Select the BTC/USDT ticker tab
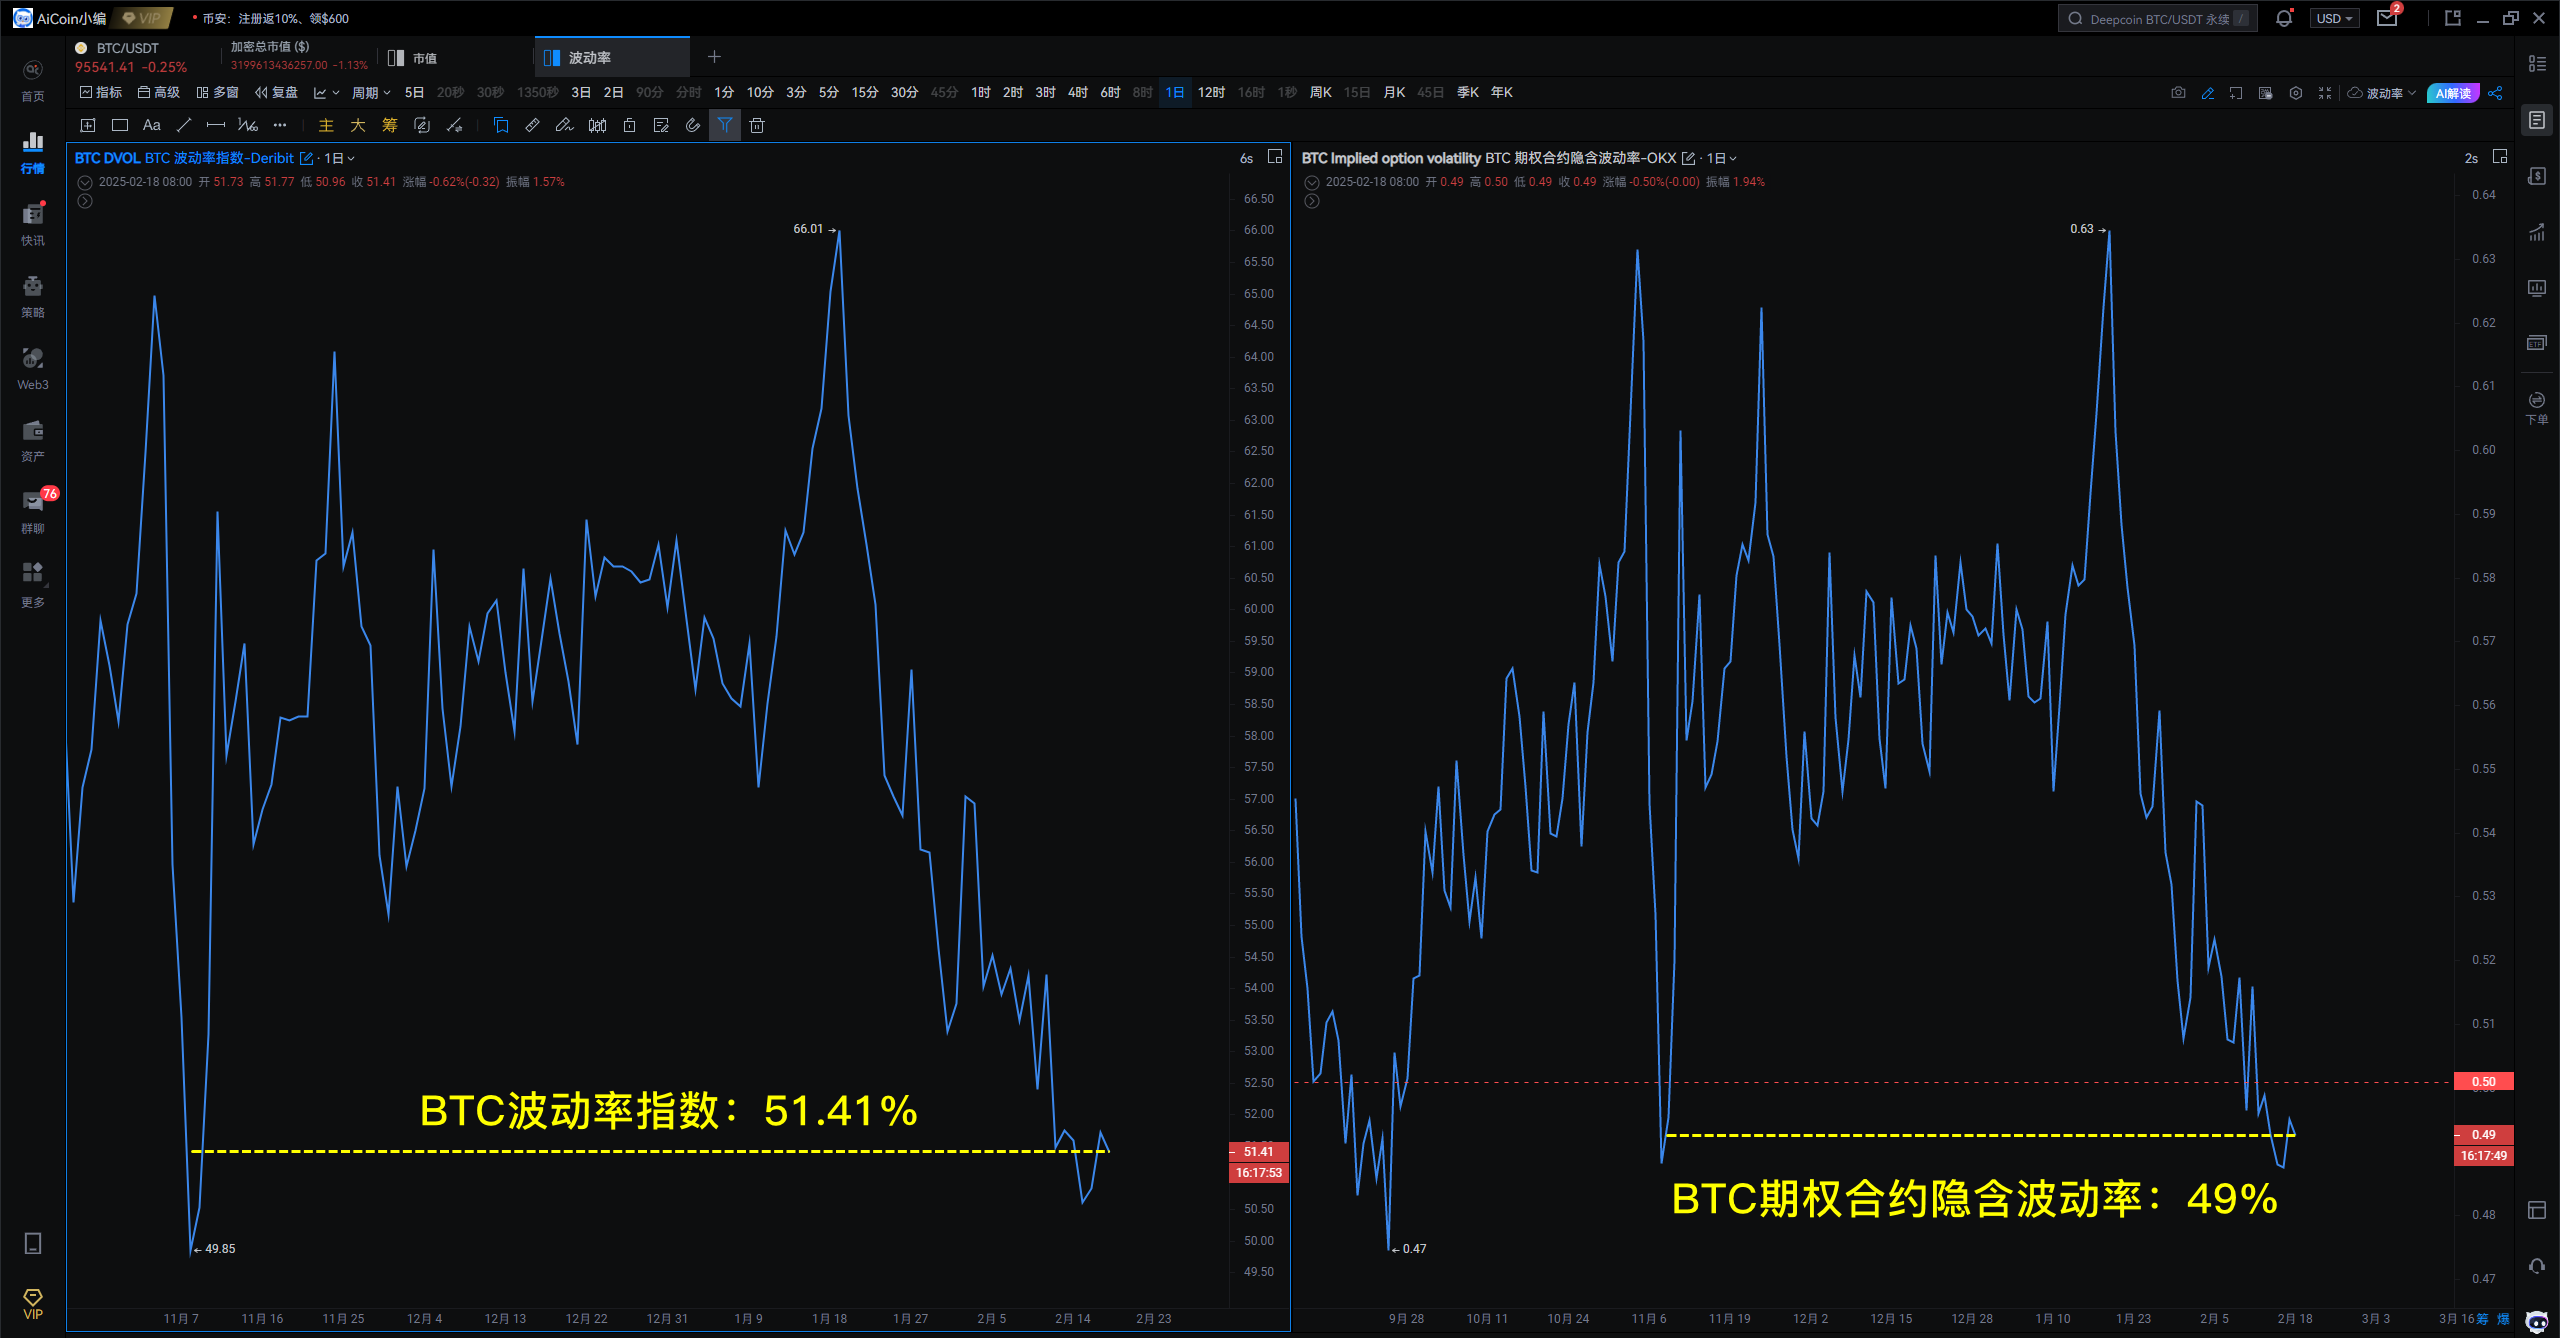Image resolution: width=2560 pixels, height=1338 pixels. point(130,57)
